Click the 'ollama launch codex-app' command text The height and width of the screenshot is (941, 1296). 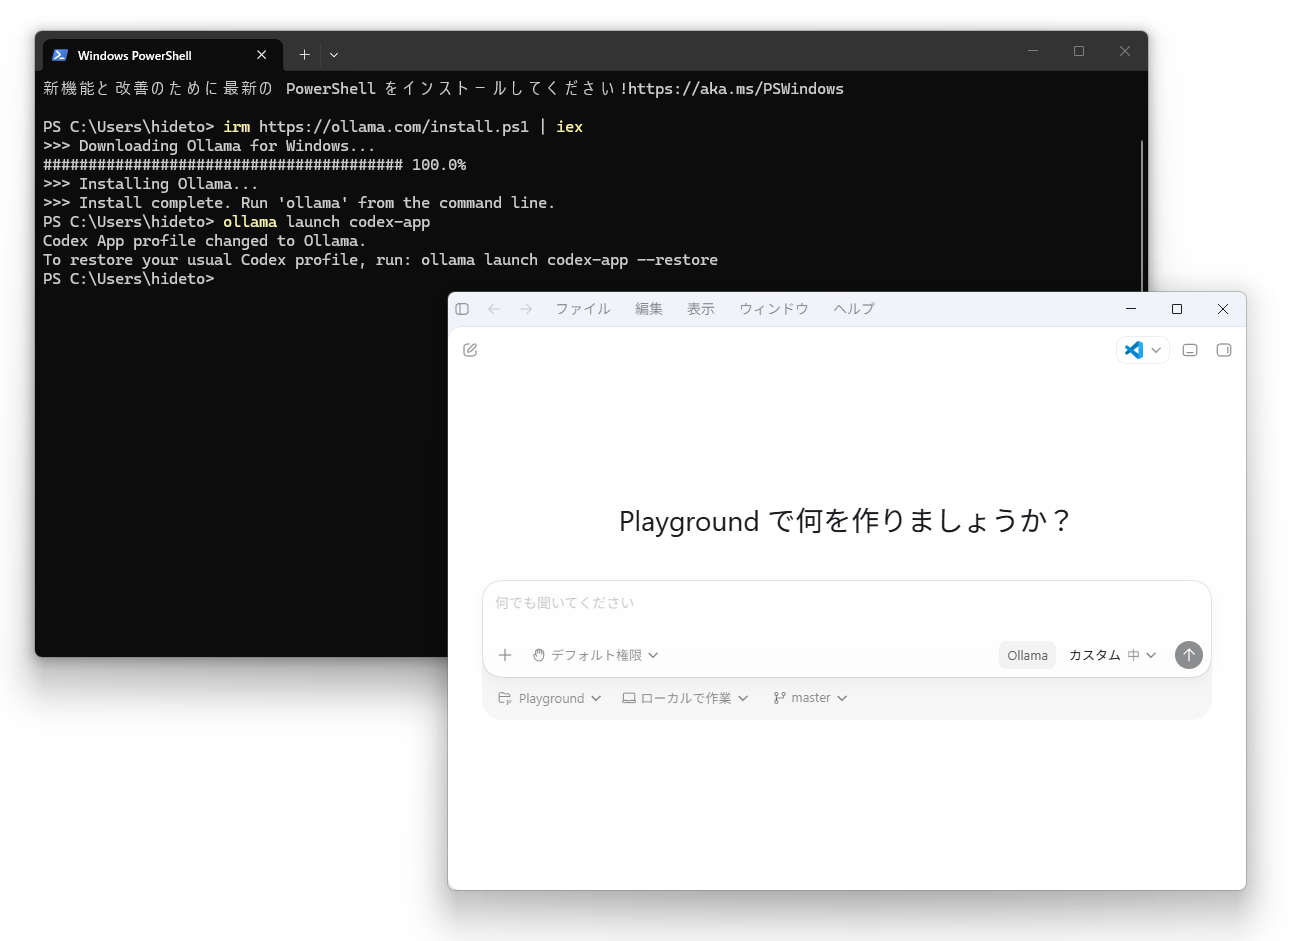326,222
